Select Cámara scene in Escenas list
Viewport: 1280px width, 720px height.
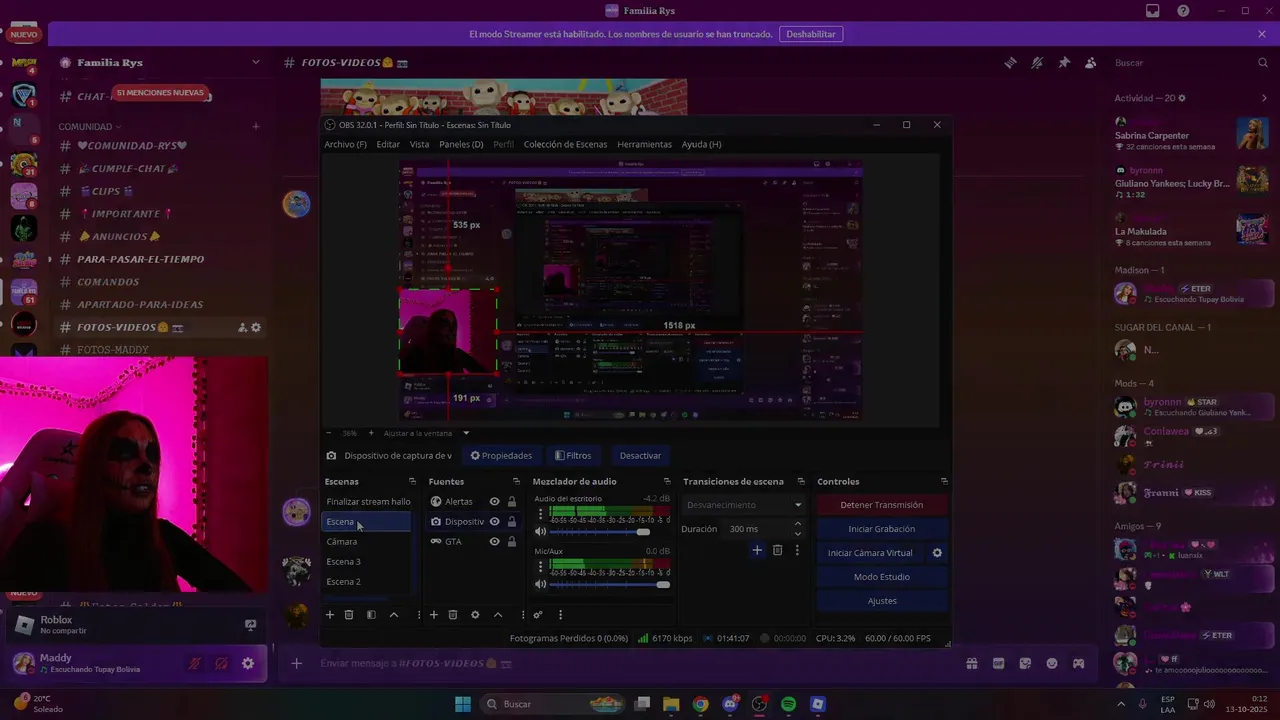(x=367, y=542)
